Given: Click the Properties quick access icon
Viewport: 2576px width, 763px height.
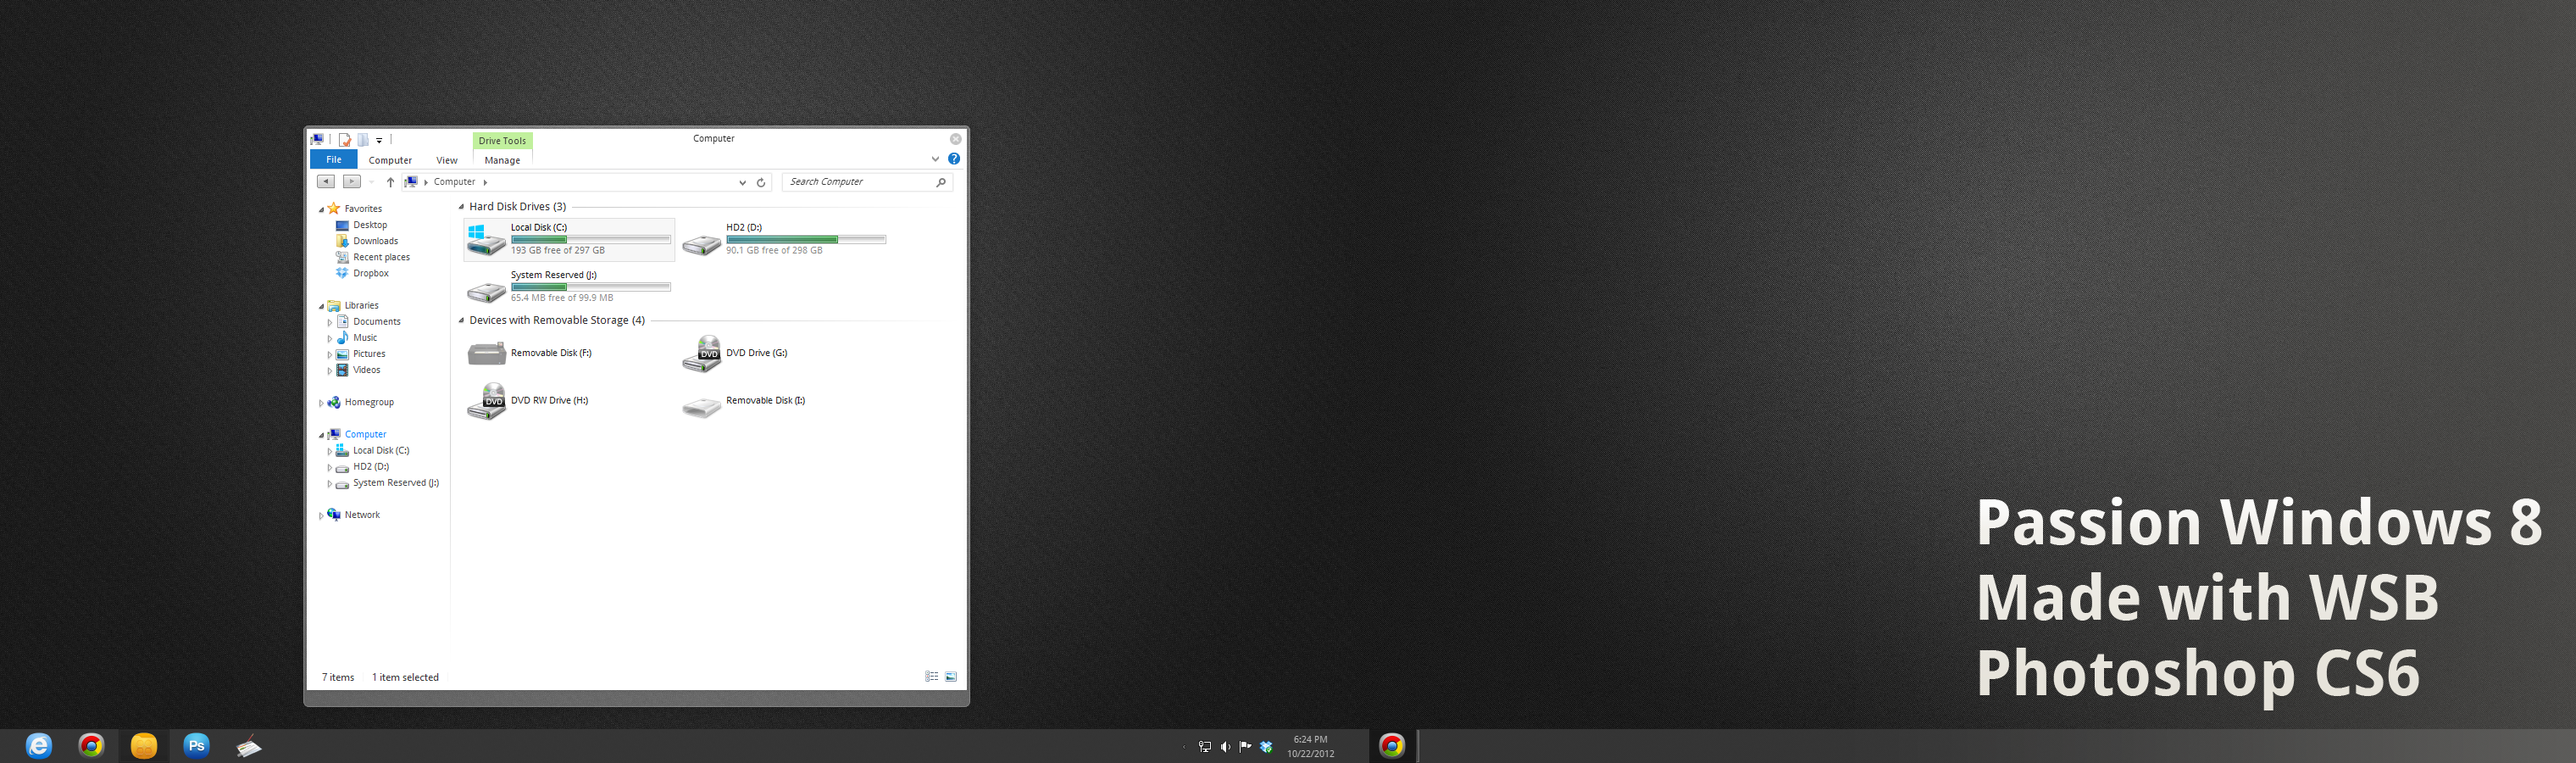Looking at the screenshot, I should 345,140.
